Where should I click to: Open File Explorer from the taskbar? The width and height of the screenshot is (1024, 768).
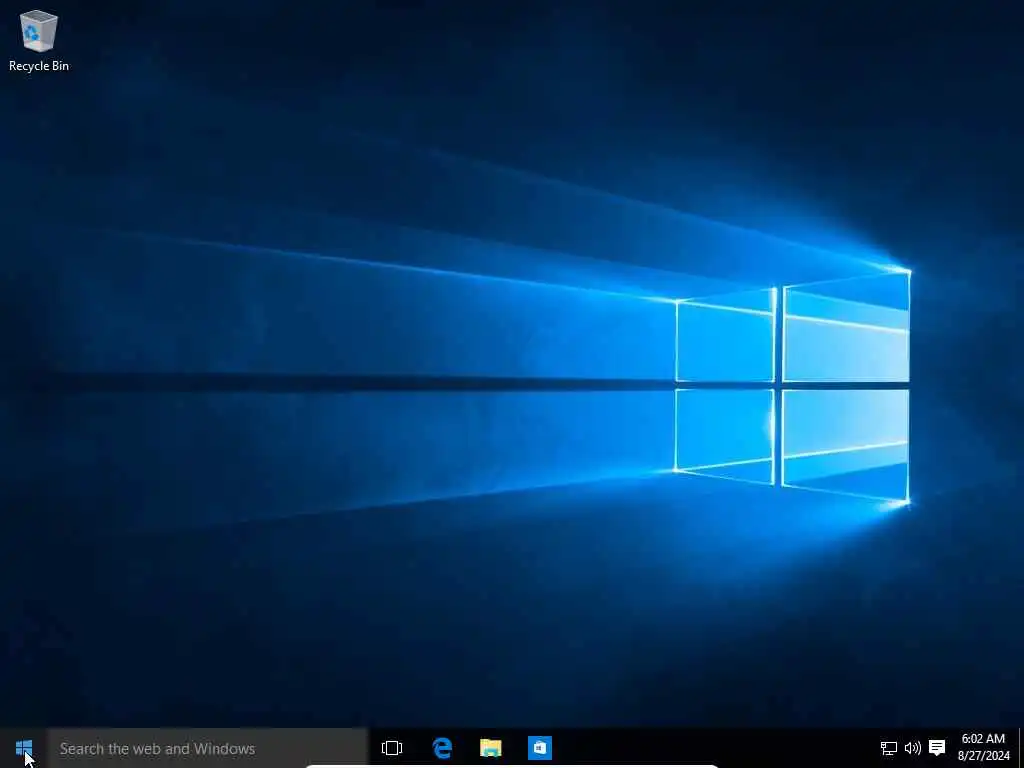tap(490, 748)
